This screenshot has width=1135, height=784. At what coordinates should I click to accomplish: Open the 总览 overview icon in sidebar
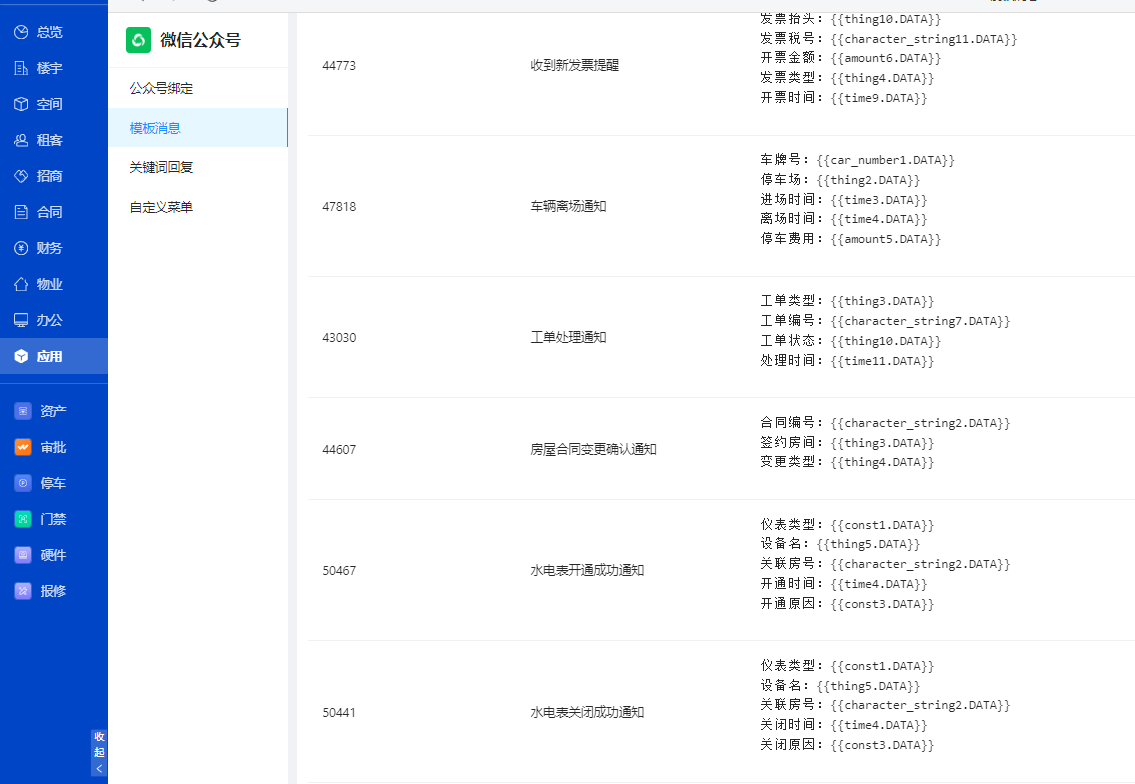tap(21, 32)
